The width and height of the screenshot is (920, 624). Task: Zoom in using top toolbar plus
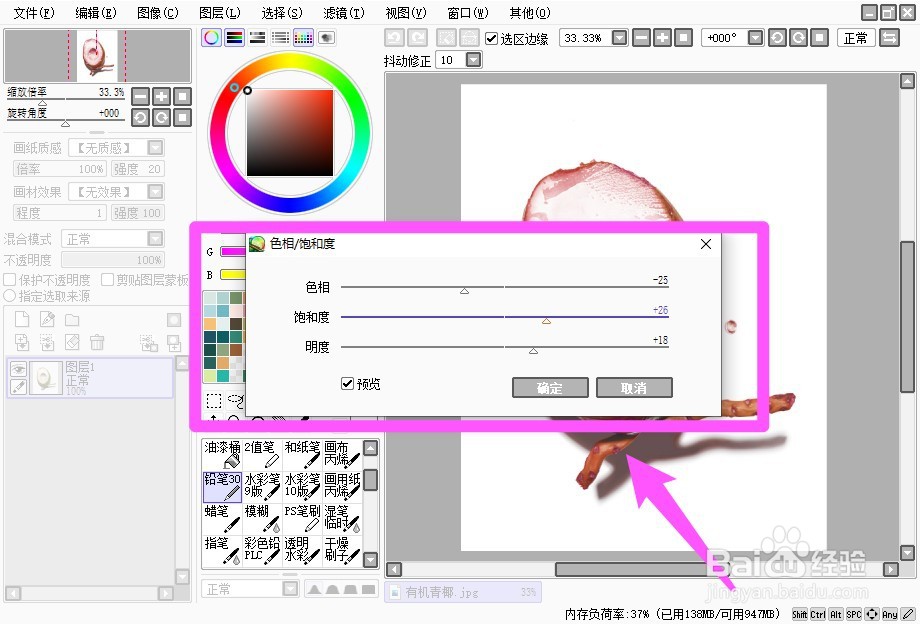pyautogui.click(x=662, y=38)
